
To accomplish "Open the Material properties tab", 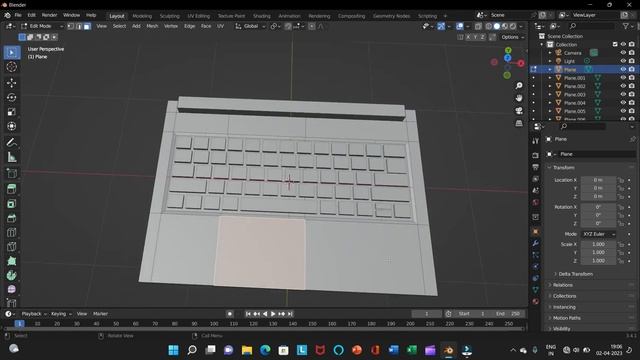I will 536,302.
